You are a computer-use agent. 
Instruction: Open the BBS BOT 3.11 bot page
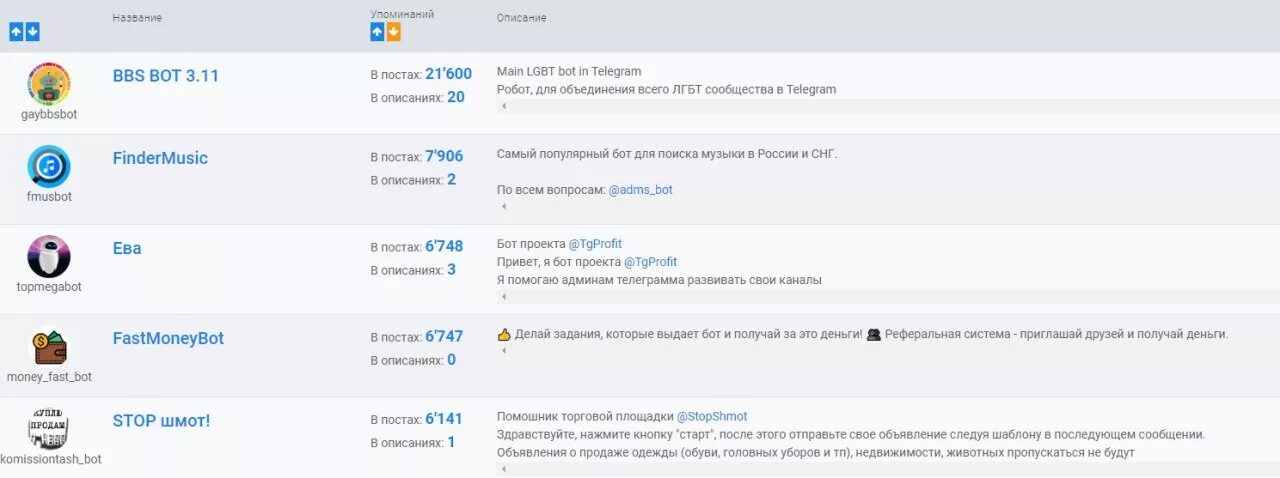[x=166, y=76]
